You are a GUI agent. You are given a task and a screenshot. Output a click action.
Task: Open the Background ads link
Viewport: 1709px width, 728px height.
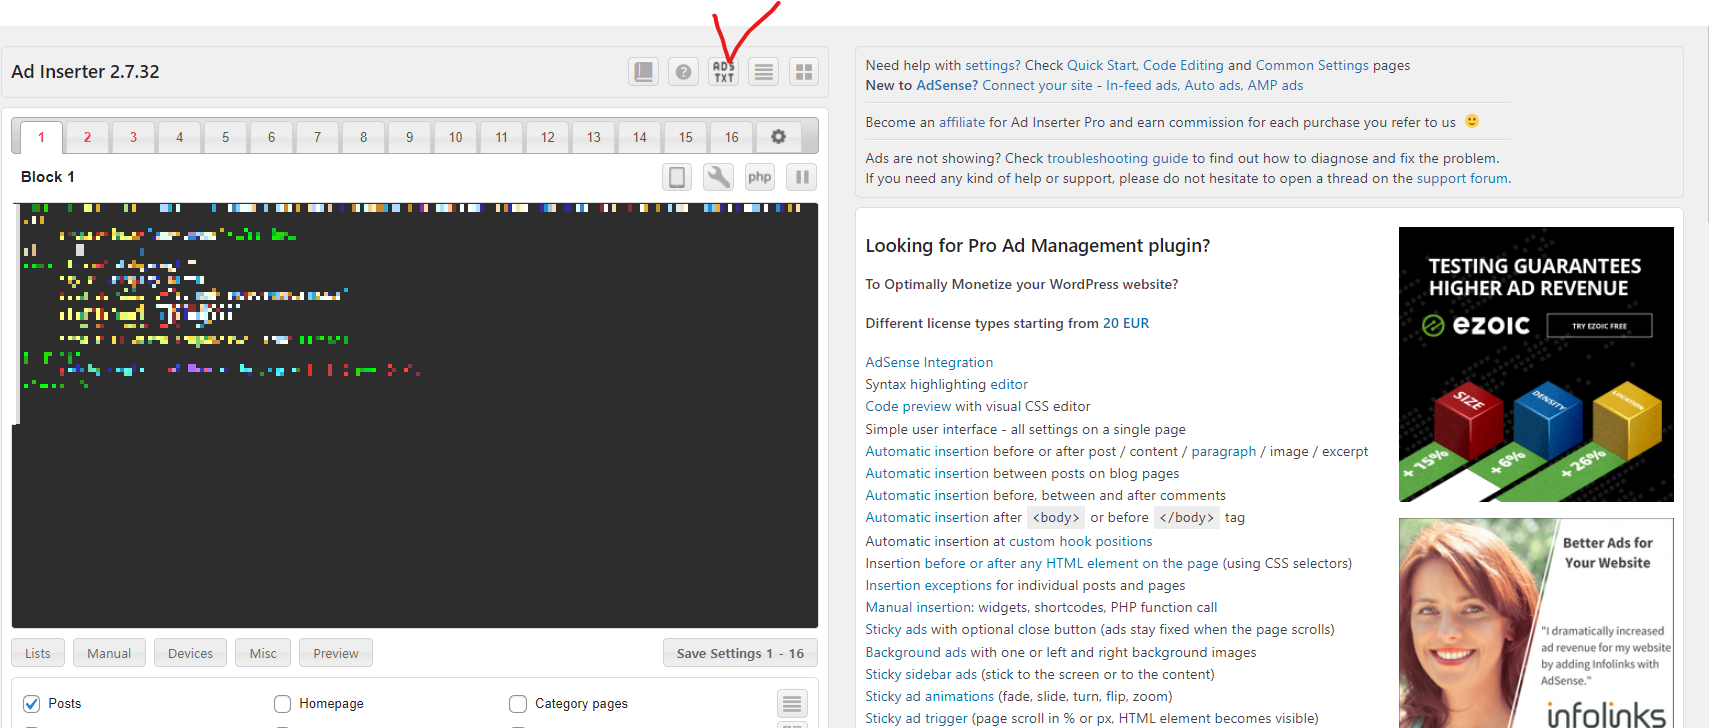[916, 652]
